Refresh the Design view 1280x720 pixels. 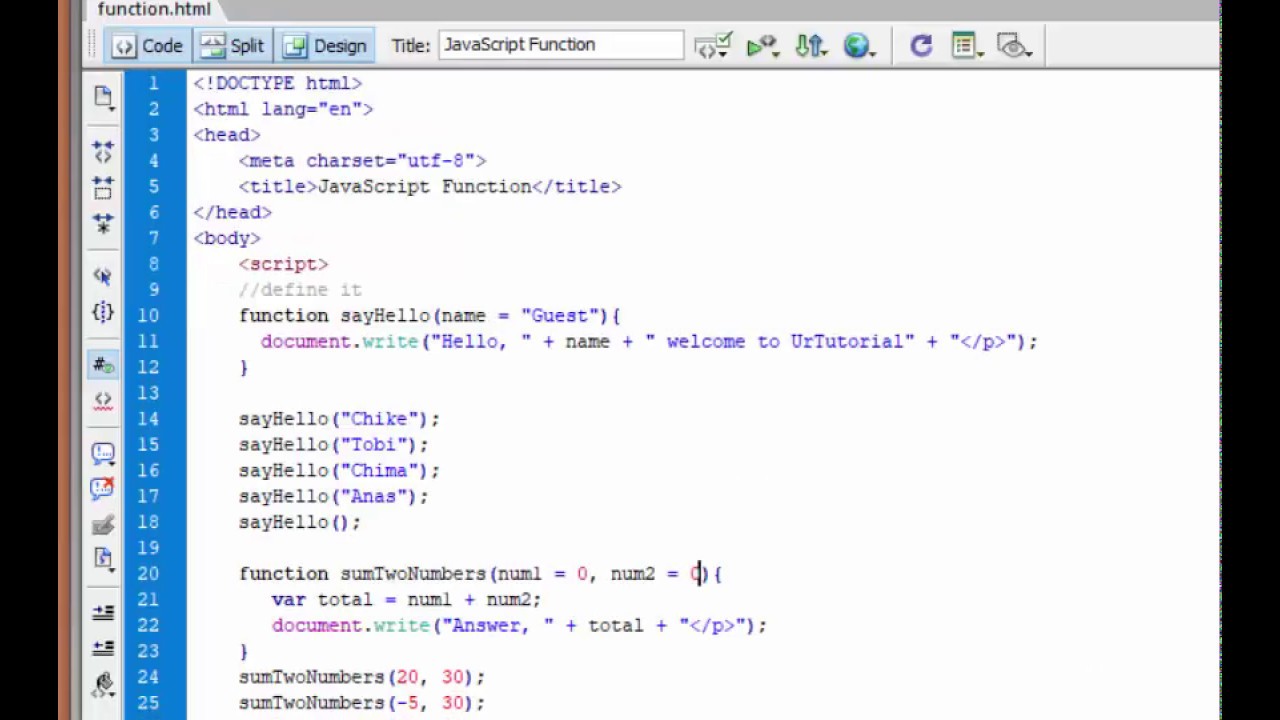(x=921, y=46)
